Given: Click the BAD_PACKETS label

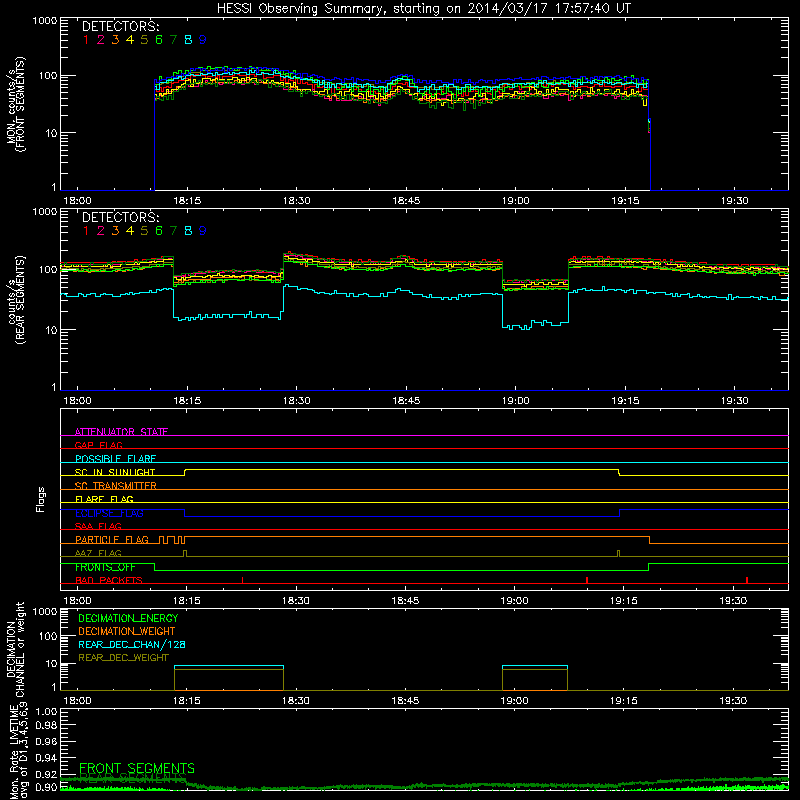Looking at the screenshot, I should [109, 580].
